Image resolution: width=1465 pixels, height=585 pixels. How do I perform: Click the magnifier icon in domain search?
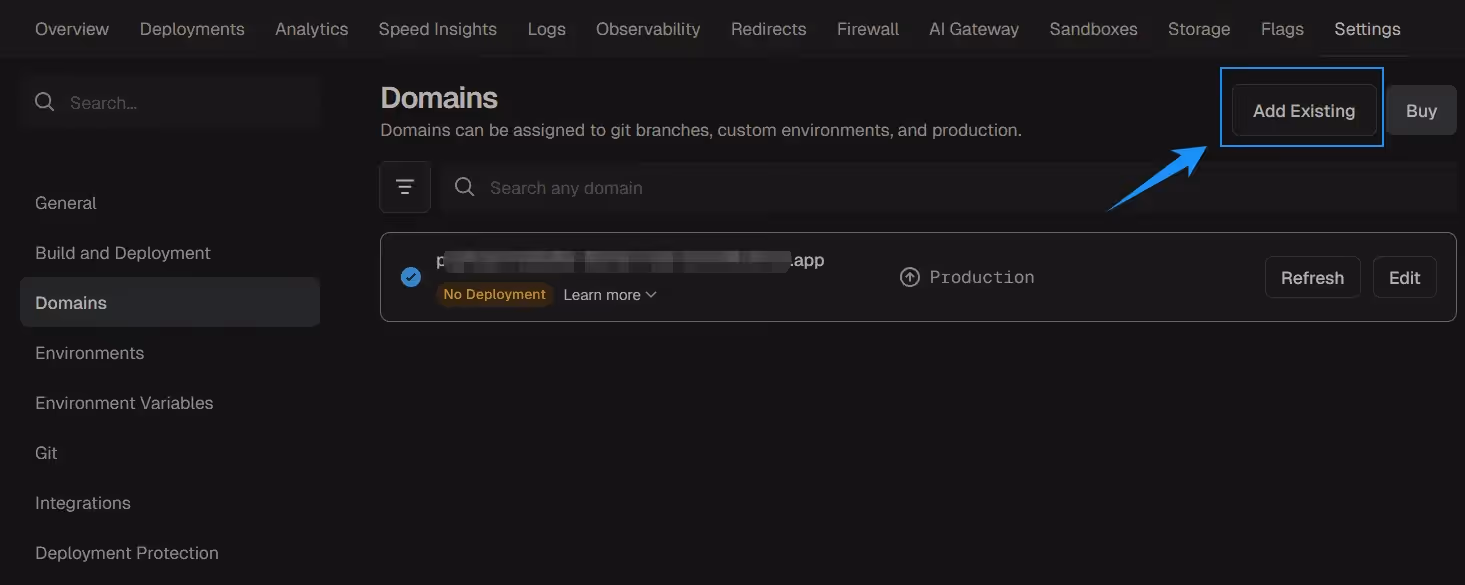(x=464, y=187)
